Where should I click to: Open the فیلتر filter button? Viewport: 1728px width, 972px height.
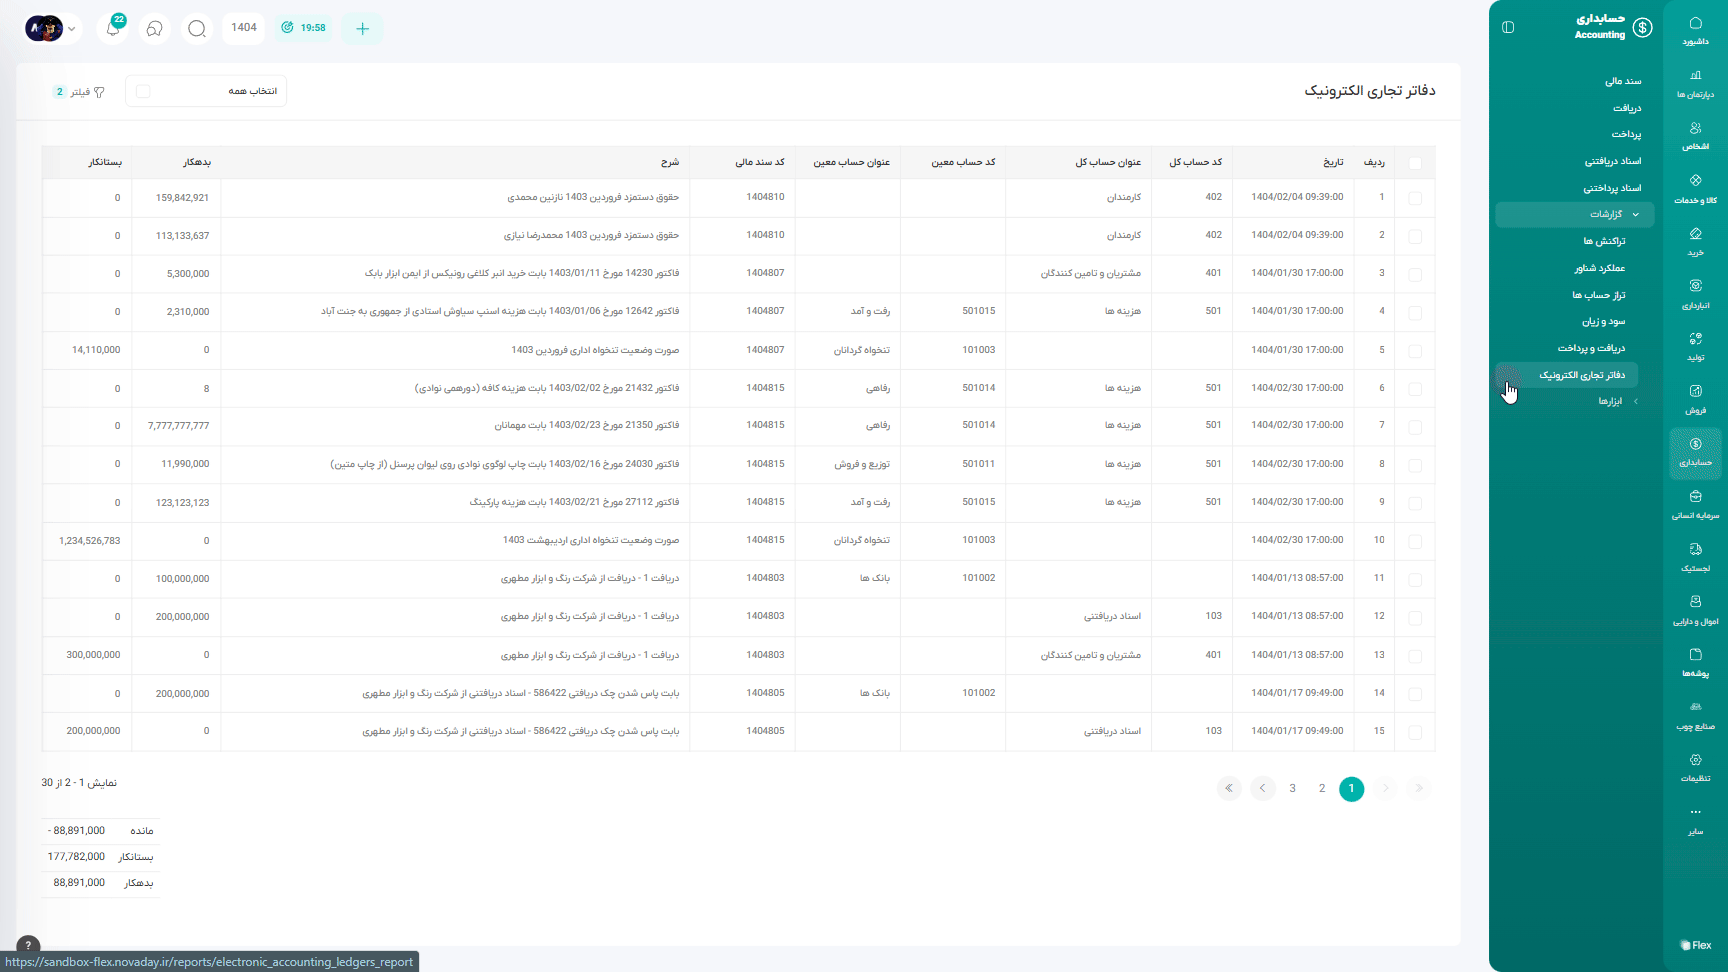click(x=80, y=92)
